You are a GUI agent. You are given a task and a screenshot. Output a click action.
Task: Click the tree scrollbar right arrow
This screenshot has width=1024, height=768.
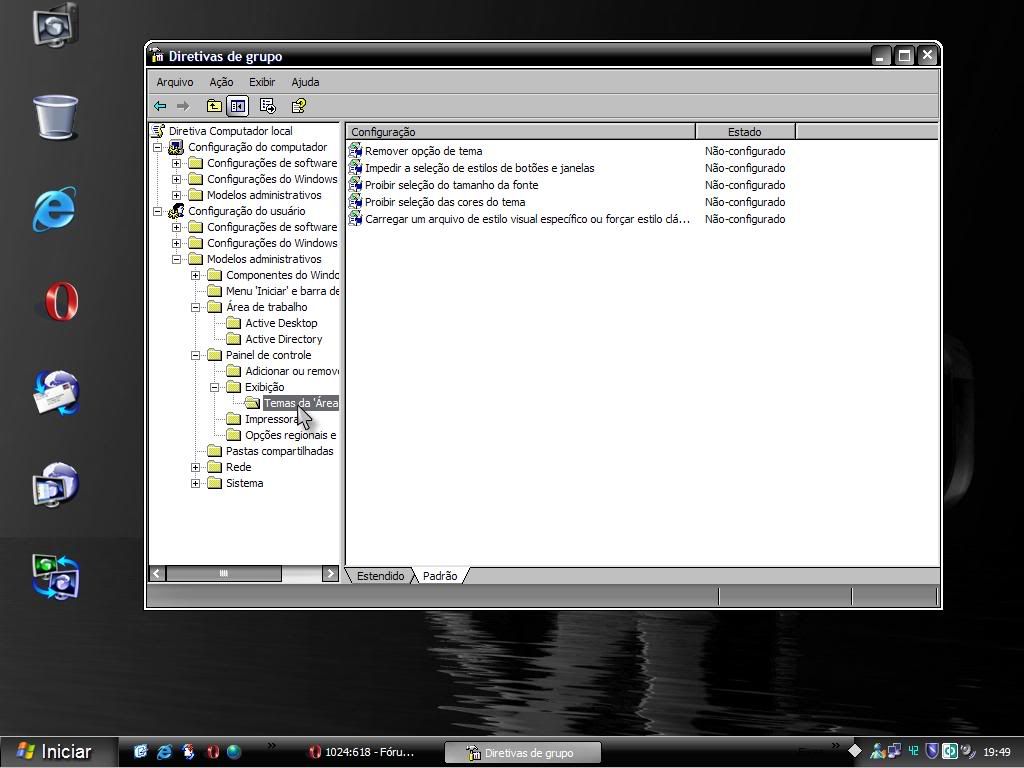[330, 573]
